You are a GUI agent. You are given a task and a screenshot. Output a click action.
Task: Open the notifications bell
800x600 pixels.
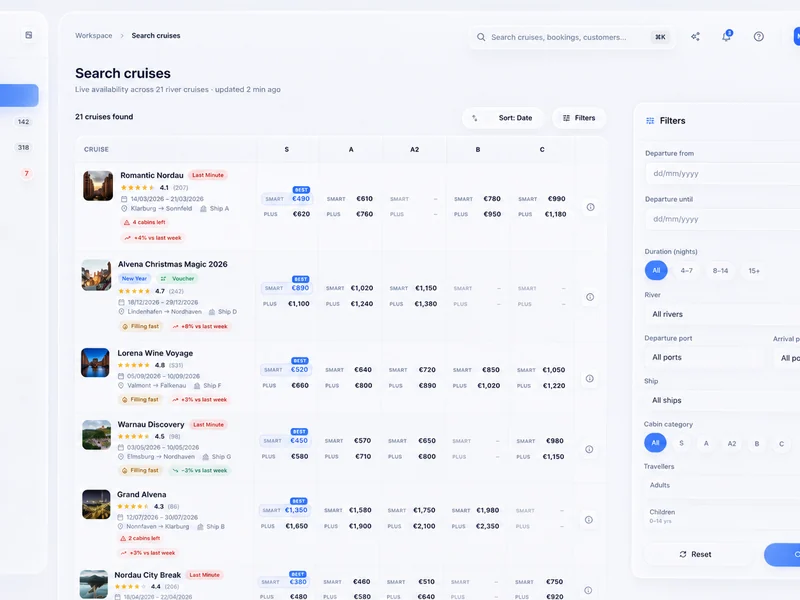727,36
